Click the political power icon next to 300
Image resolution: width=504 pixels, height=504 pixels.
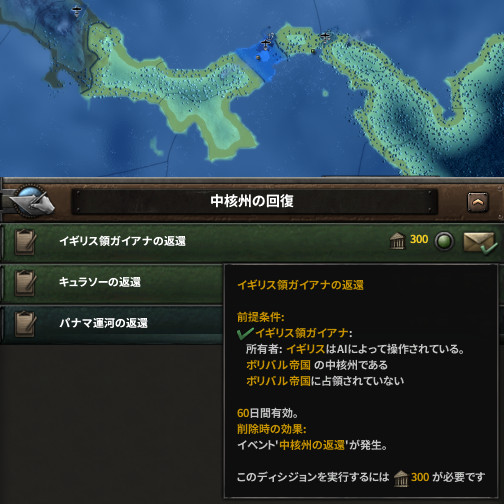click(397, 241)
